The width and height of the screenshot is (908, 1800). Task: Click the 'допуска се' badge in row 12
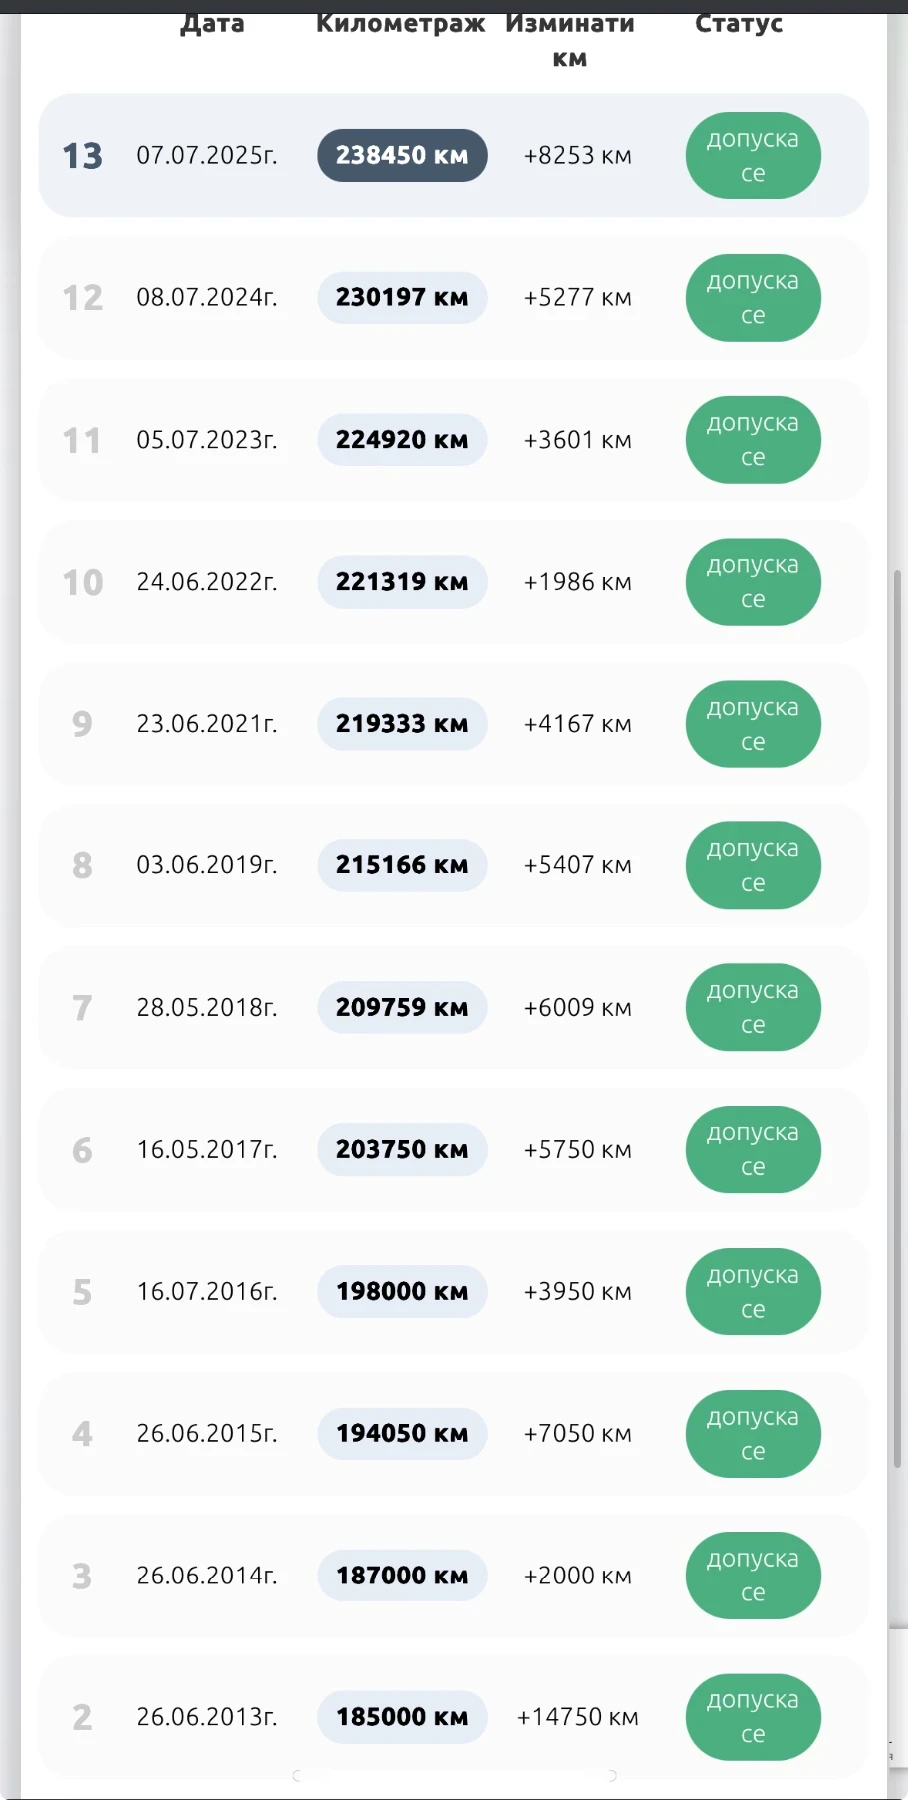point(752,298)
